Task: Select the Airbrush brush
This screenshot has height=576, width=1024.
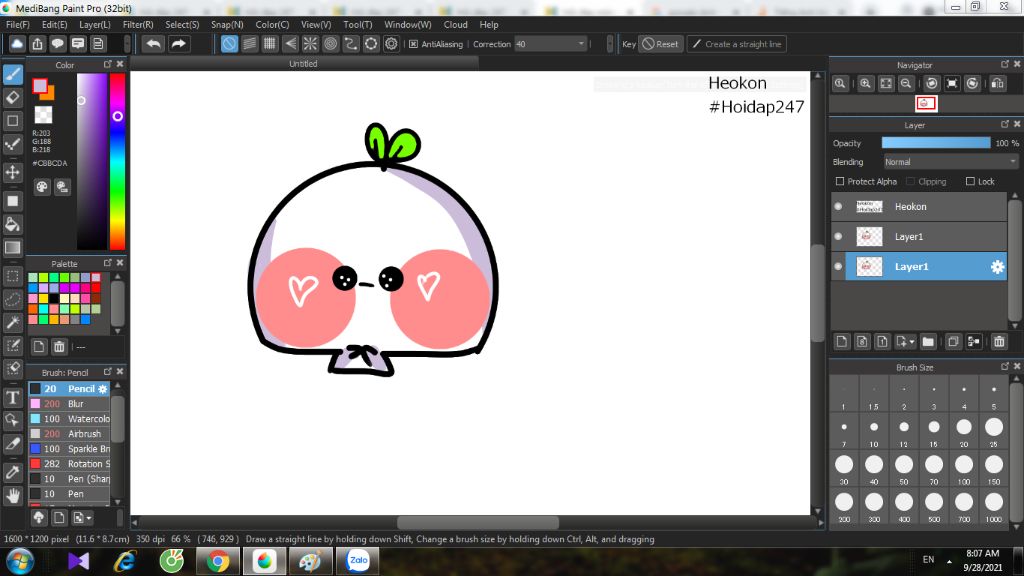Action: tap(69, 434)
